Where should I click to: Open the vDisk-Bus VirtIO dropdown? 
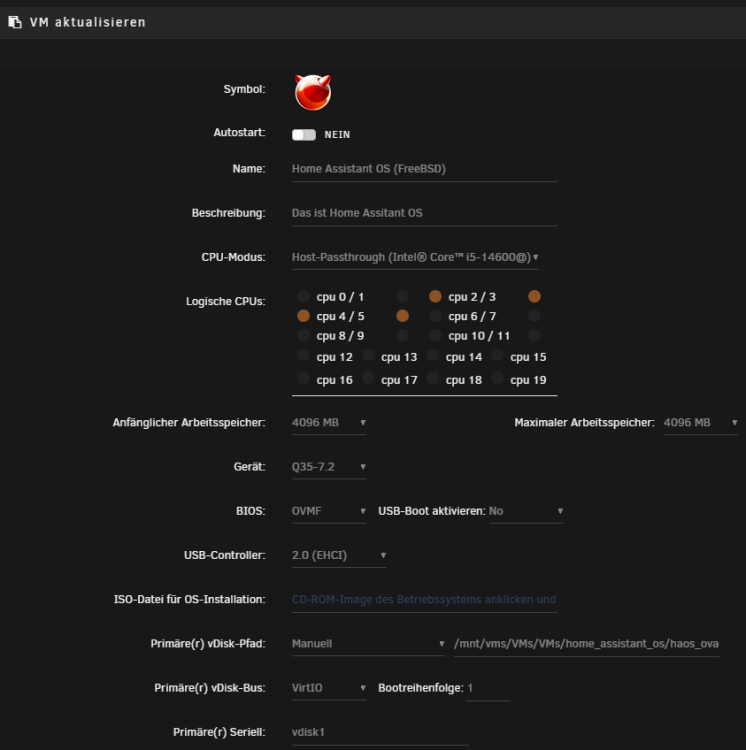tap(329, 688)
